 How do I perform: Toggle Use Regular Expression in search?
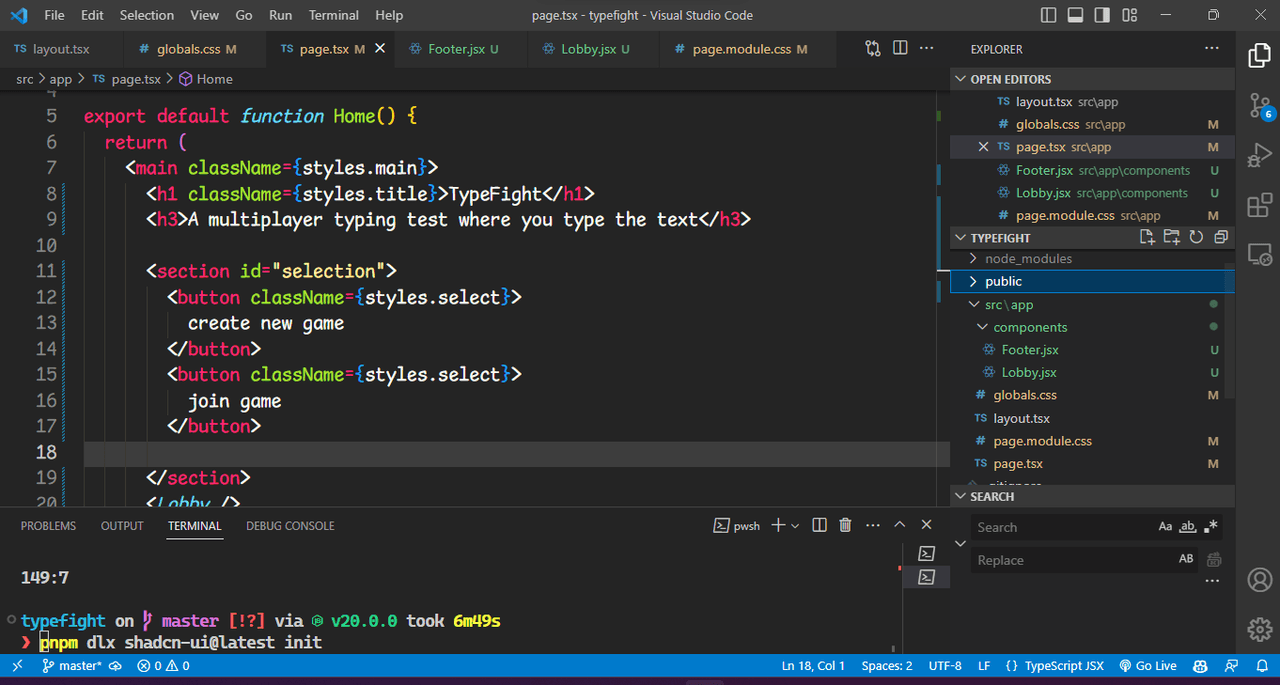click(1211, 526)
